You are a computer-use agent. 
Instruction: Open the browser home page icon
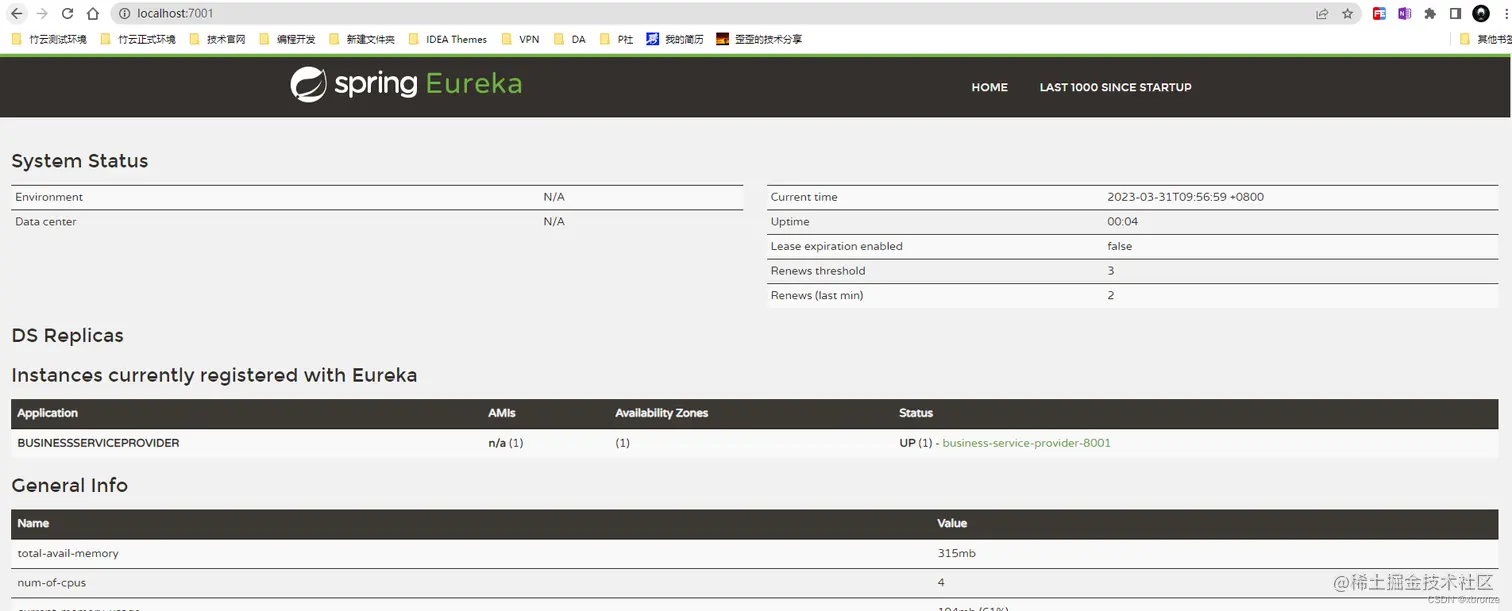tap(93, 14)
